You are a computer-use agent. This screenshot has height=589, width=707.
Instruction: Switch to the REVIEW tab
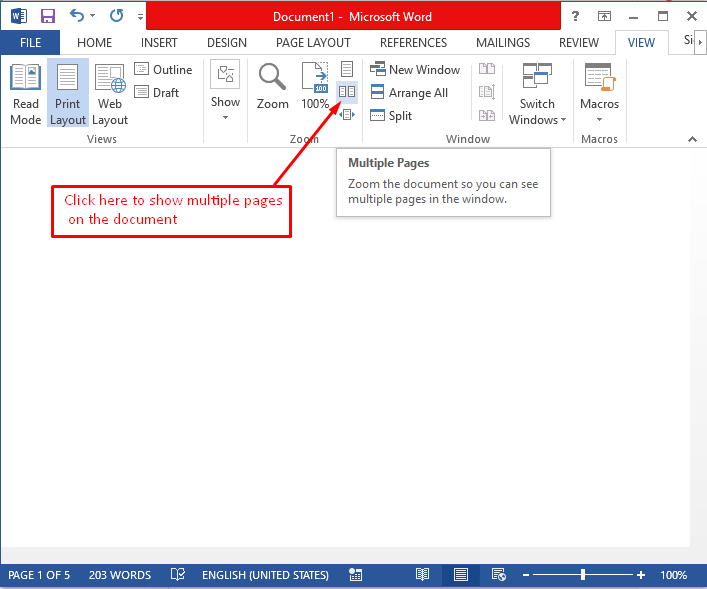coord(579,43)
